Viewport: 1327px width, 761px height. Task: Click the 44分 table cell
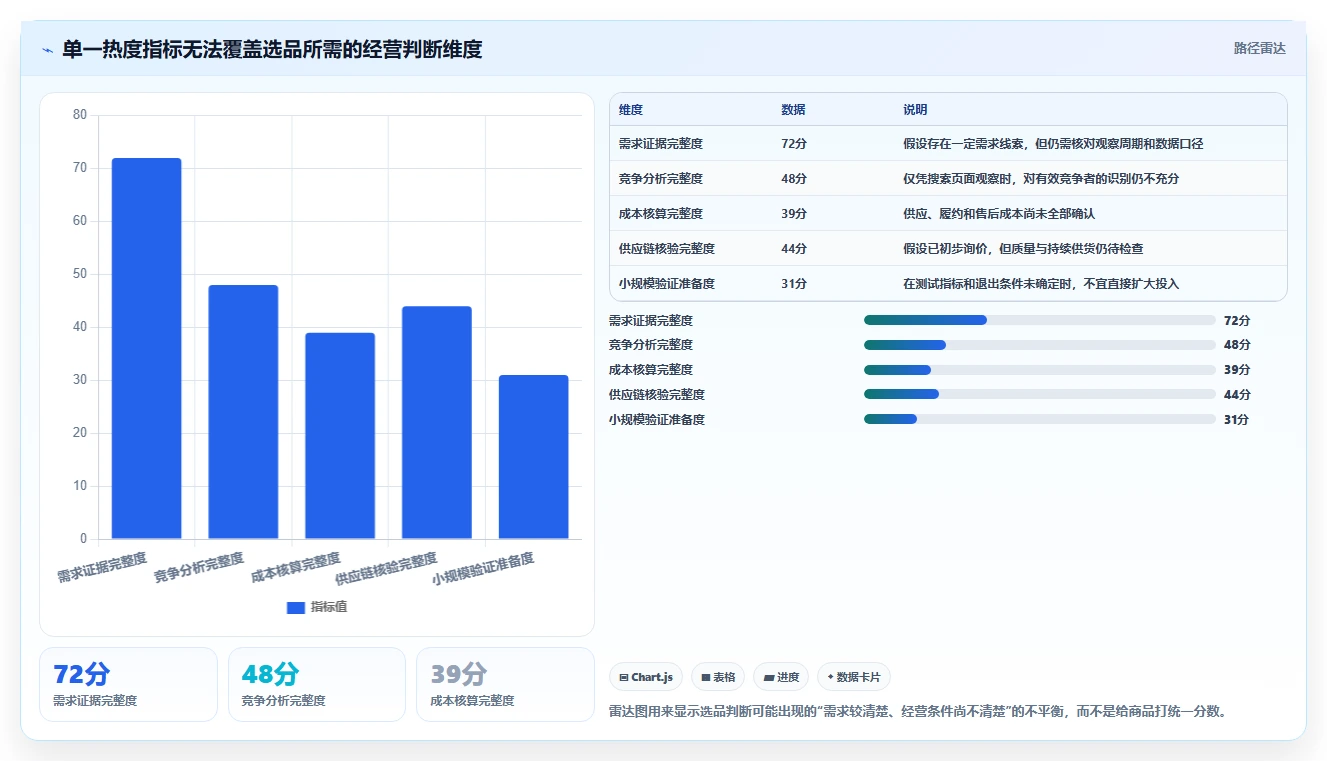tap(794, 249)
